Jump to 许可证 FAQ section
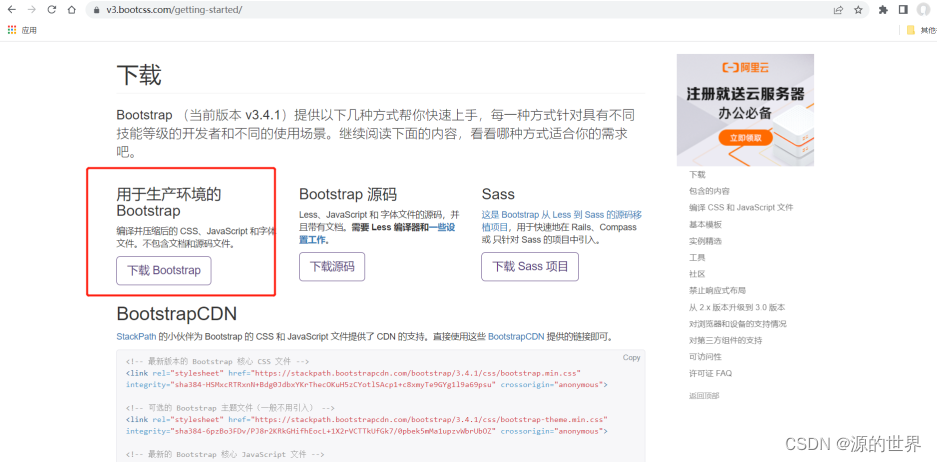 click(710, 374)
